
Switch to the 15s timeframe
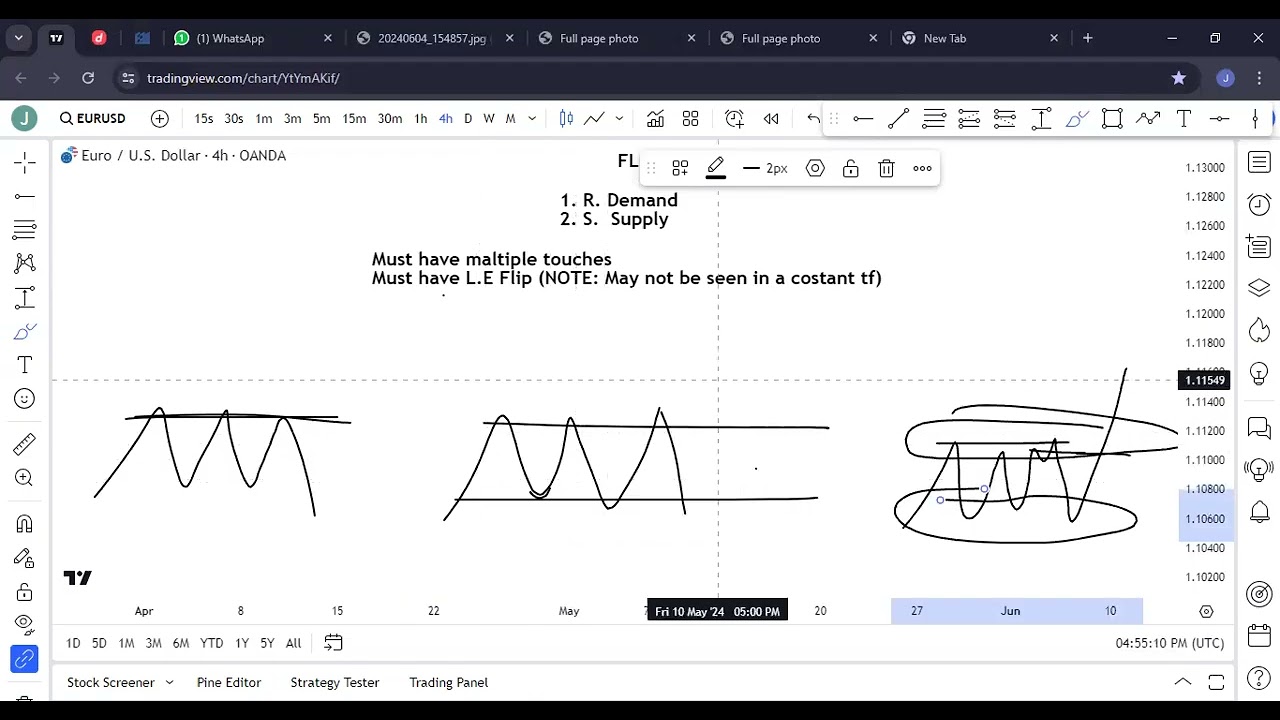pos(204,118)
